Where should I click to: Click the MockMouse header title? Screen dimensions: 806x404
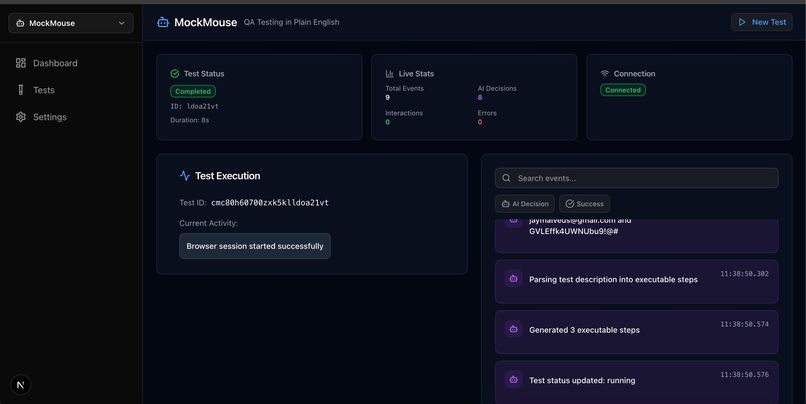tap(206, 23)
